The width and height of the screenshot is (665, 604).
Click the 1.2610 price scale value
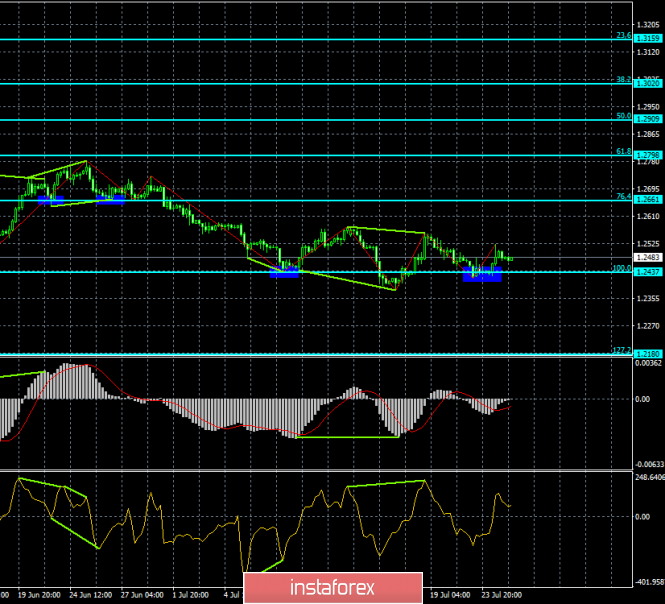pyautogui.click(x=648, y=216)
